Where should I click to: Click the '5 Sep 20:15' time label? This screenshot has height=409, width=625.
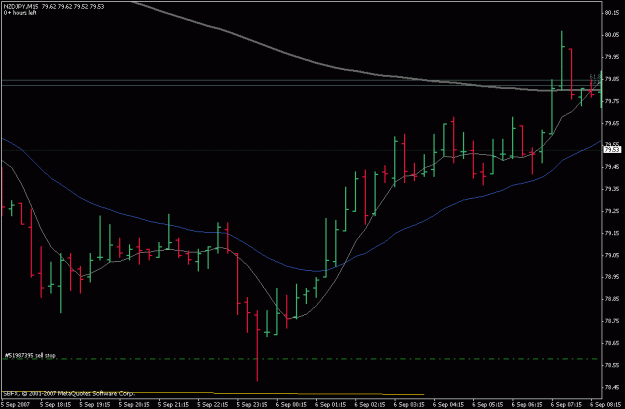pyautogui.click(x=134, y=405)
